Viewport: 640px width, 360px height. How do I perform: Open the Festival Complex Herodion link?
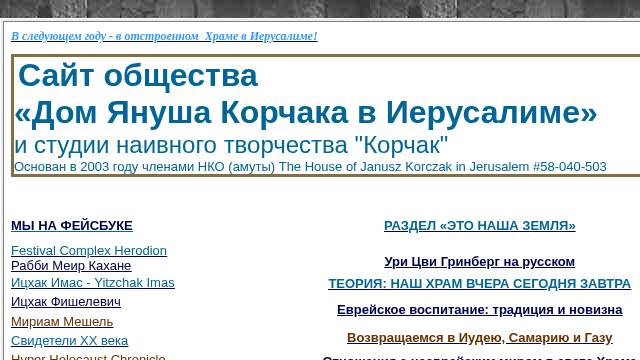[89, 251]
